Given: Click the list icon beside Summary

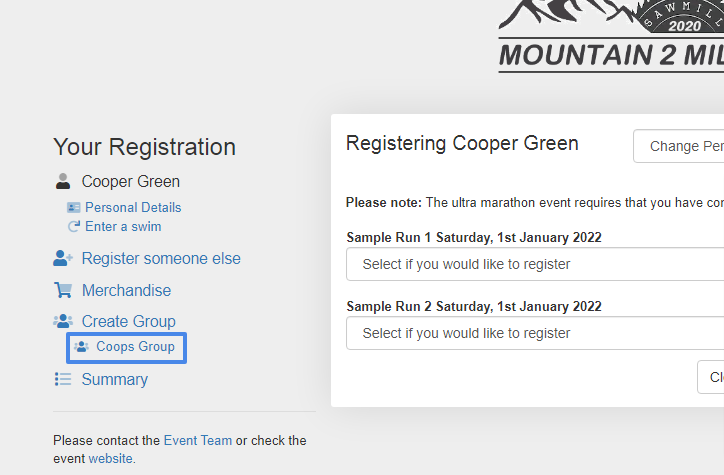Looking at the screenshot, I should (x=63, y=380).
